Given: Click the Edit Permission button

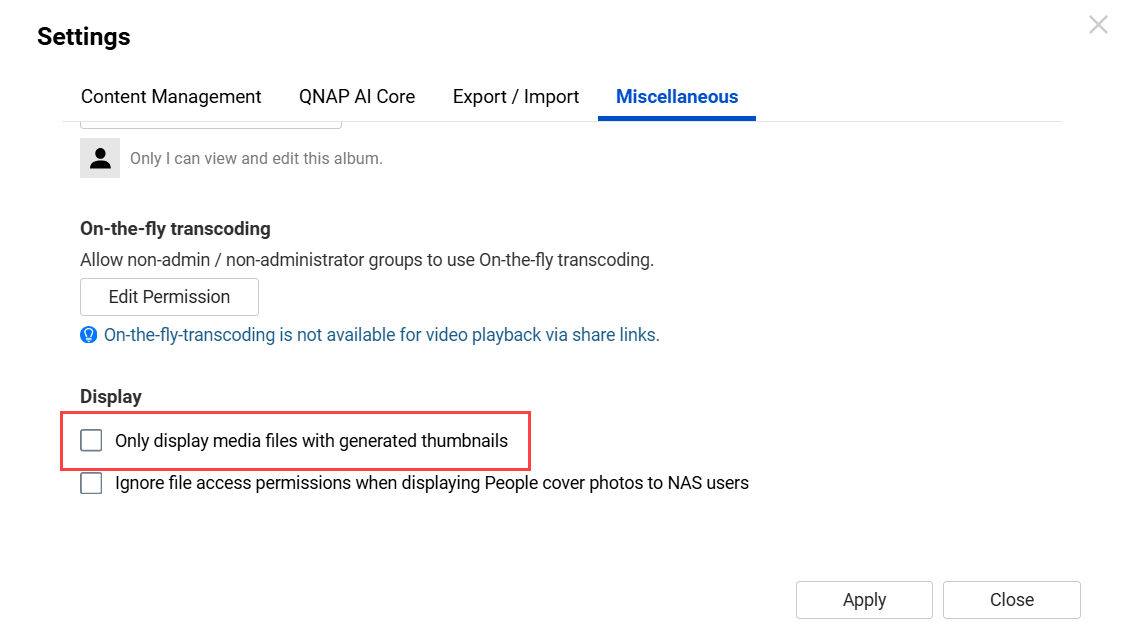Looking at the screenshot, I should coord(169,297).
